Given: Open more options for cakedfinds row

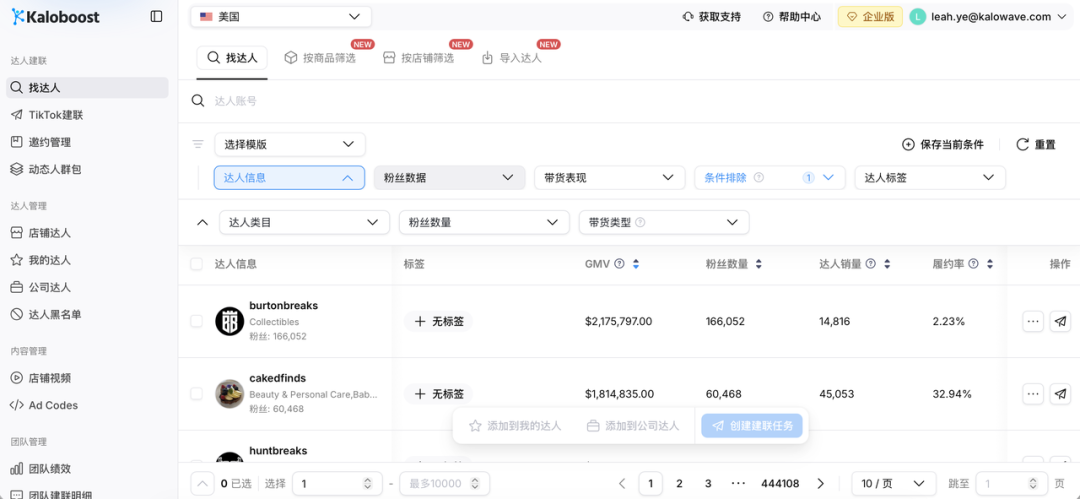Looking at the screenshot, I should [1032, 394].
